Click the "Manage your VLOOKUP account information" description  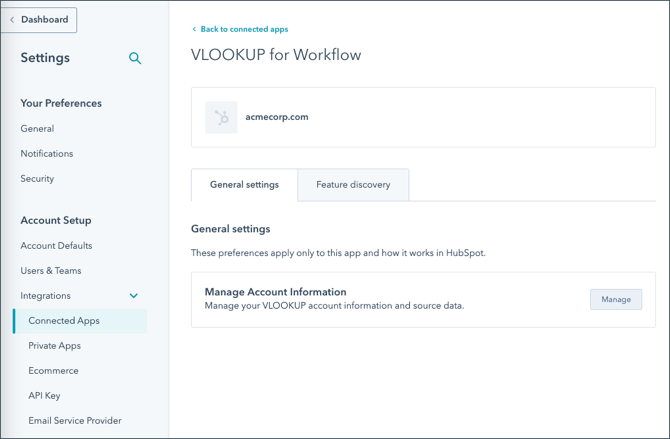tap(335, 306)
